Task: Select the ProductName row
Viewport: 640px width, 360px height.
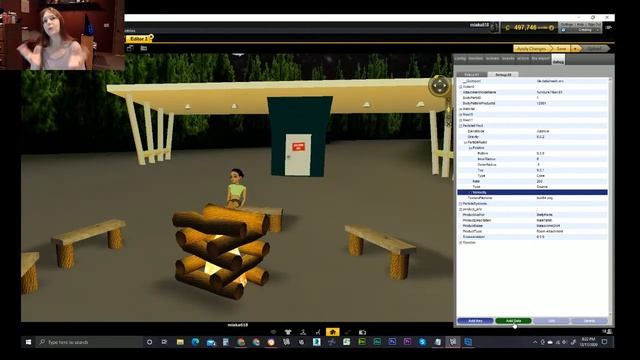Action: (x=532, y=225)
